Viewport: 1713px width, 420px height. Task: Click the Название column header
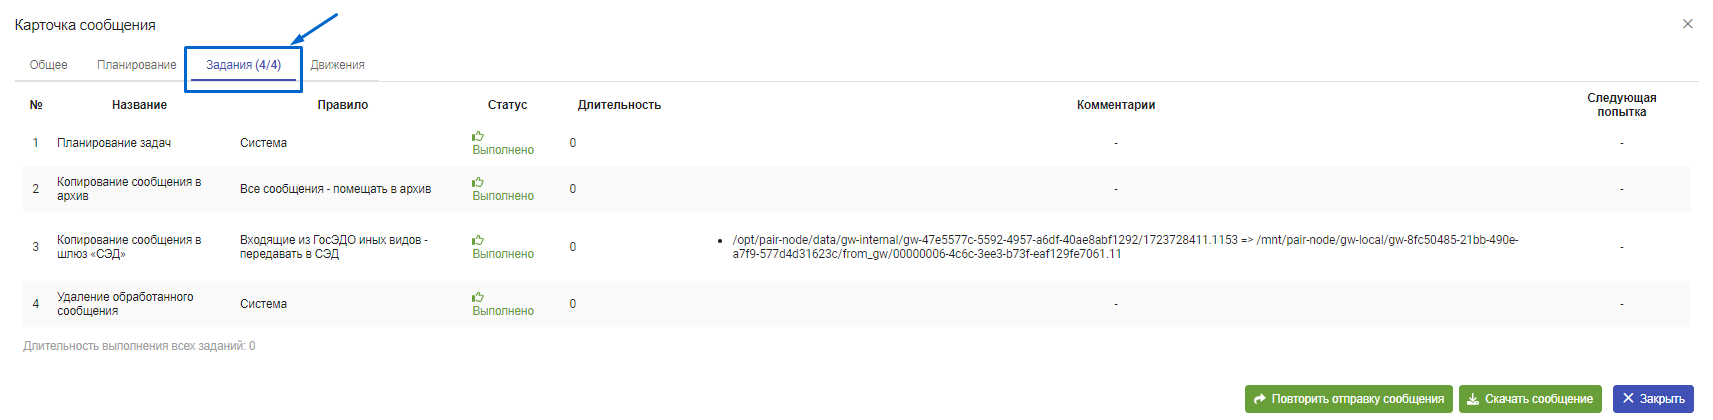pyautogui.click(x=139, y=105)
